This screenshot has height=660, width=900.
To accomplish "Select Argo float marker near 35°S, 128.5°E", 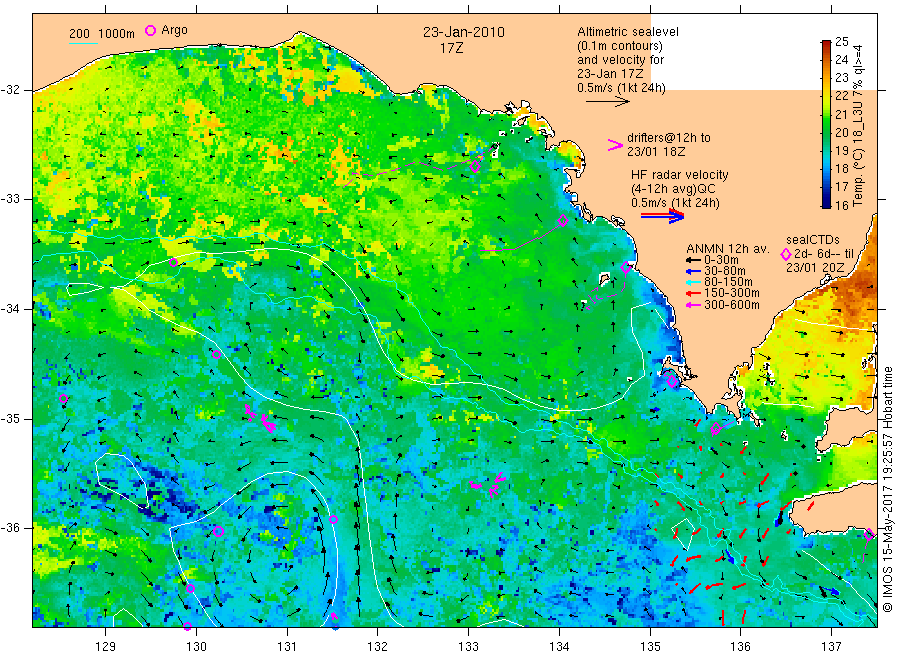I will pyautogui.click(x=64, y=399).
